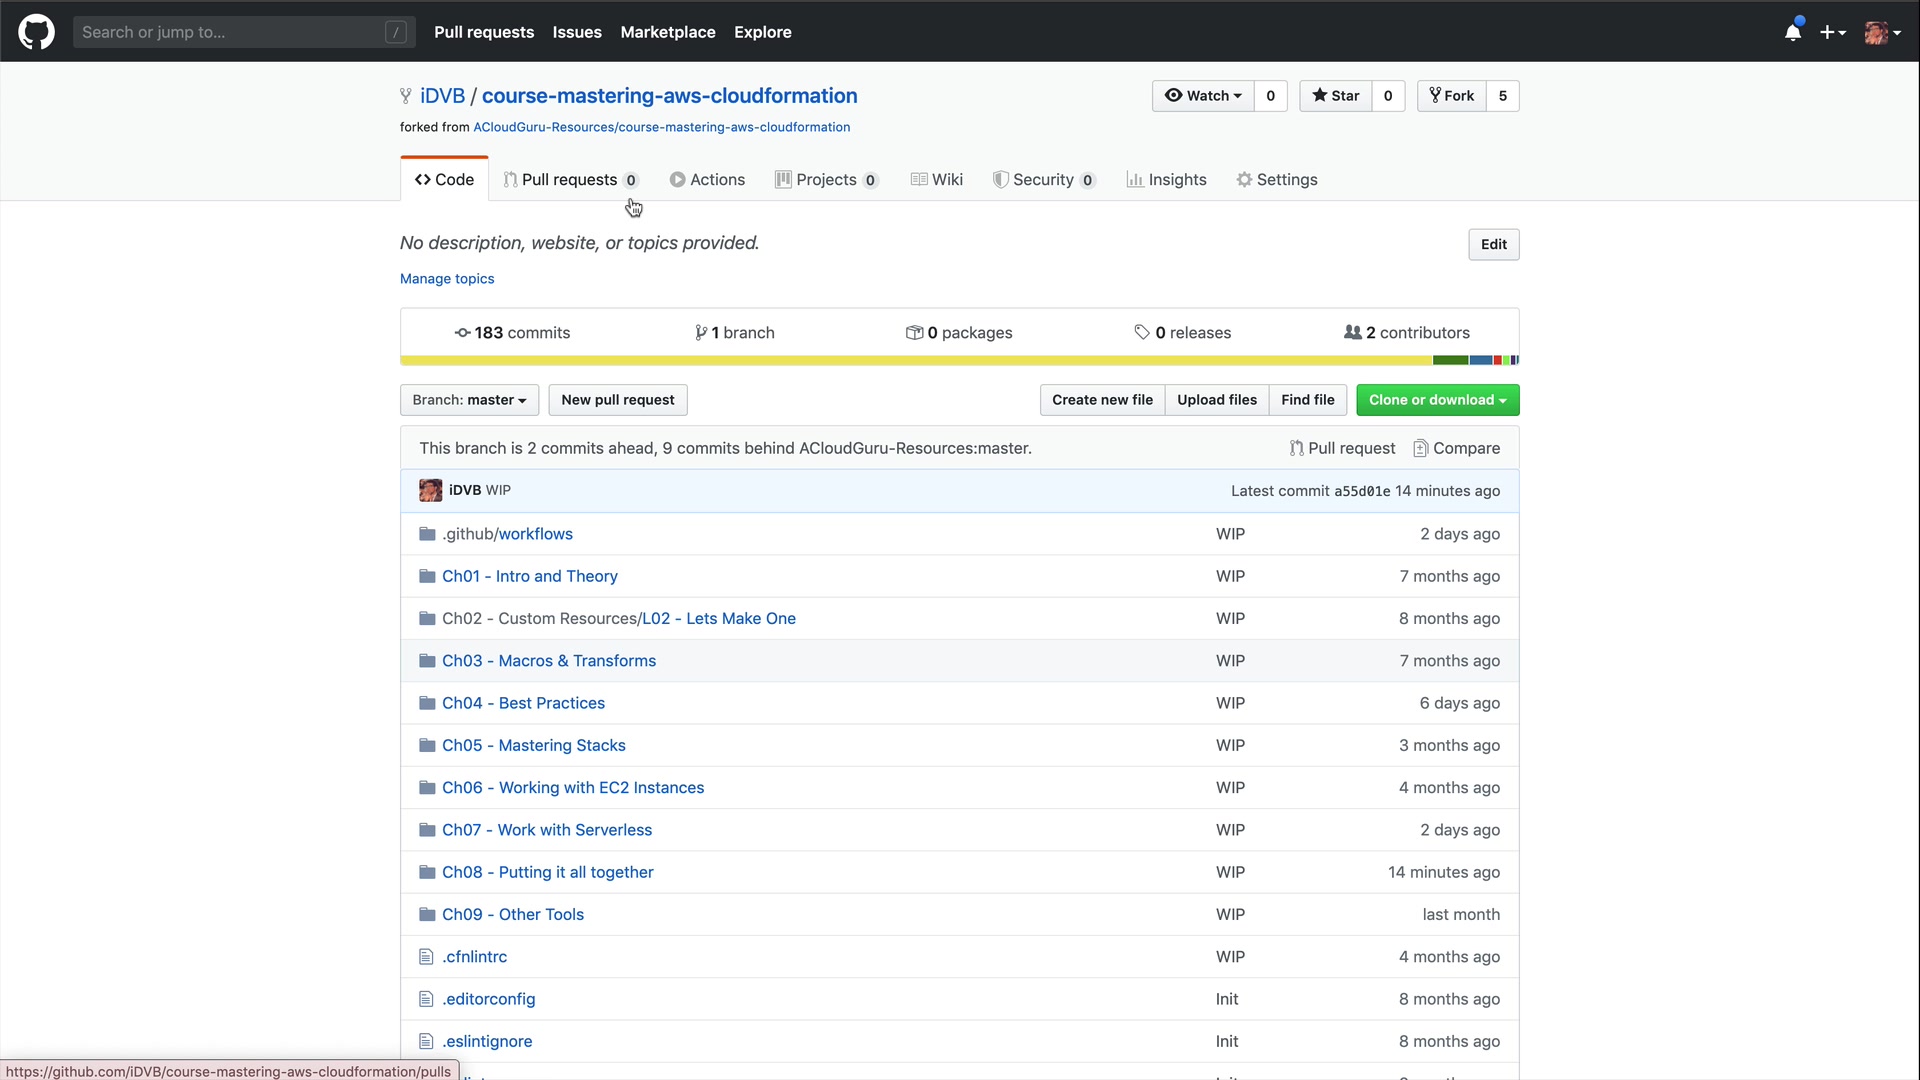
Task: Fork the repository
Action: (1452, 96)
